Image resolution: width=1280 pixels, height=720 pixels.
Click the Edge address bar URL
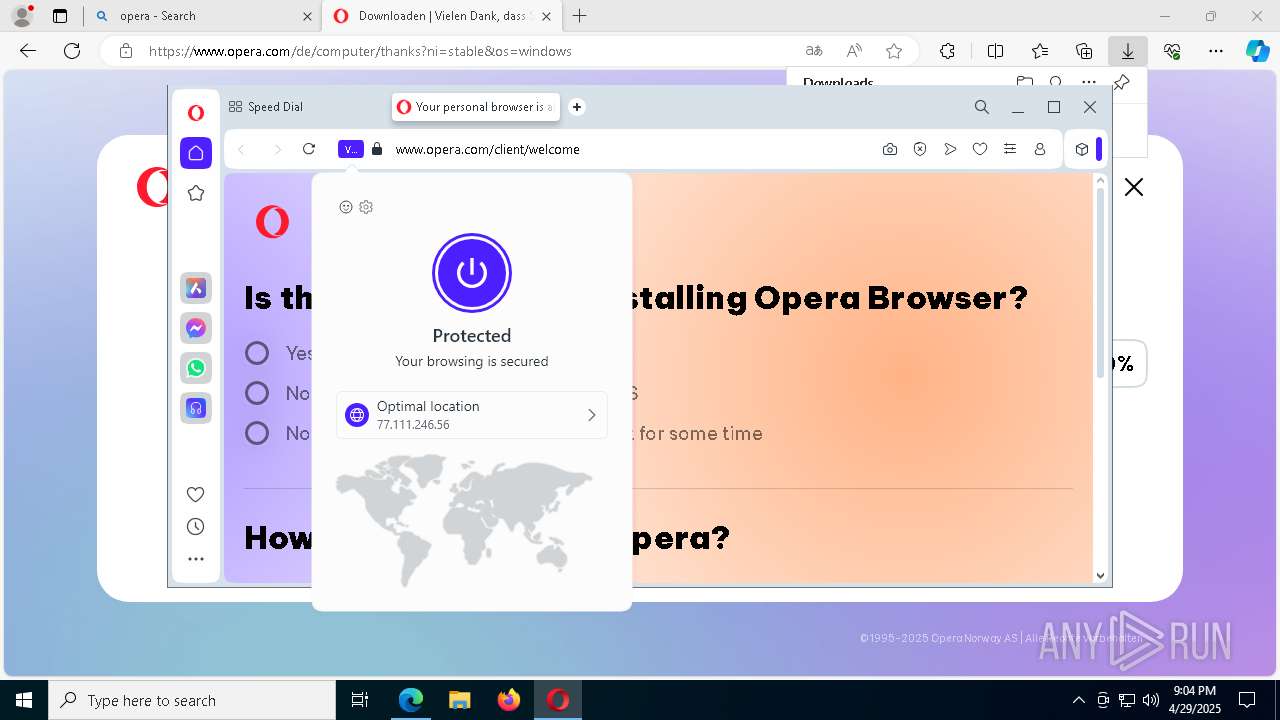(x=360, y=51)
